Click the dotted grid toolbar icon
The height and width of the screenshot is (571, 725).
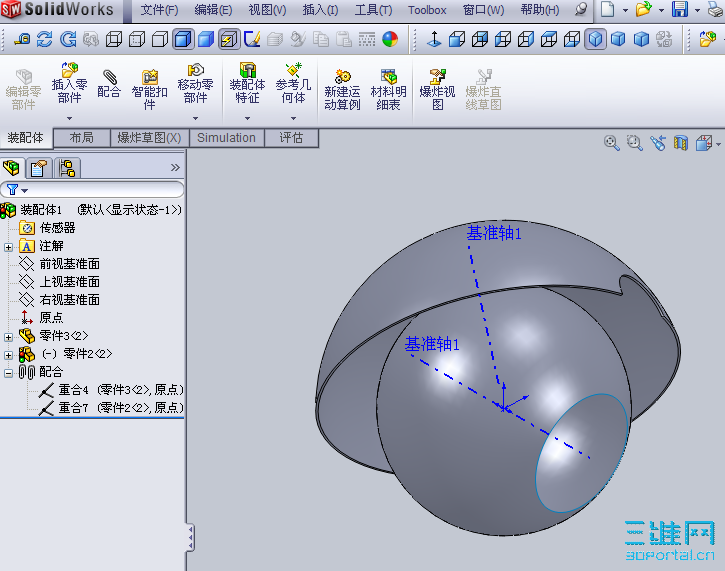367,39
